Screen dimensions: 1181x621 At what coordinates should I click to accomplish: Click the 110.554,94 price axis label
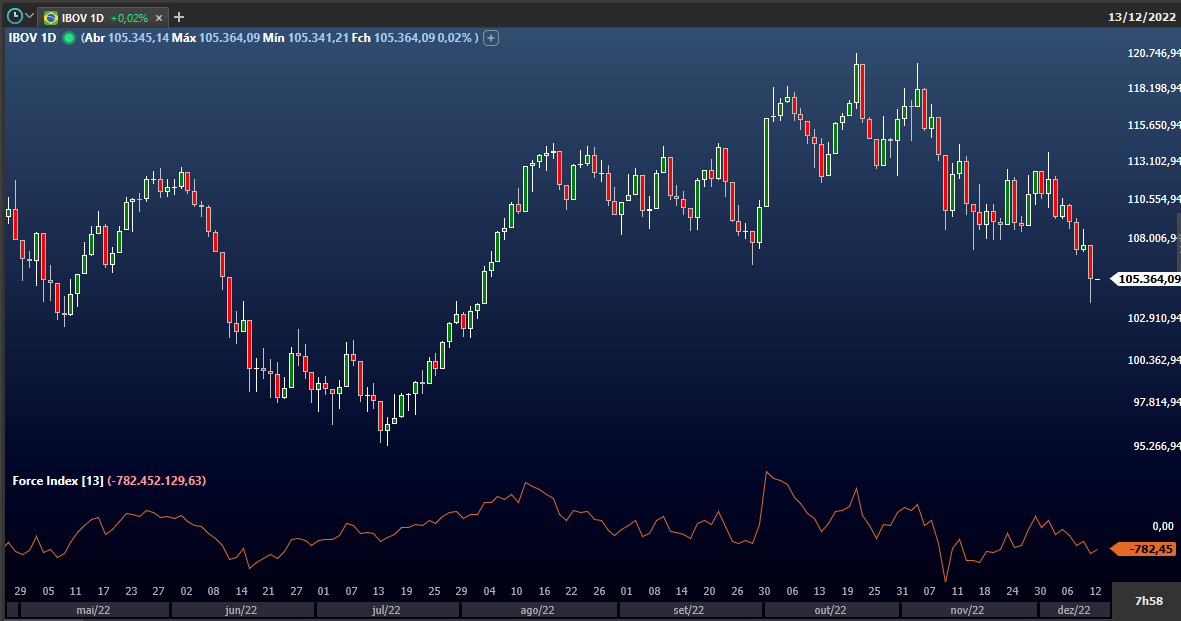coord(1153,199)
